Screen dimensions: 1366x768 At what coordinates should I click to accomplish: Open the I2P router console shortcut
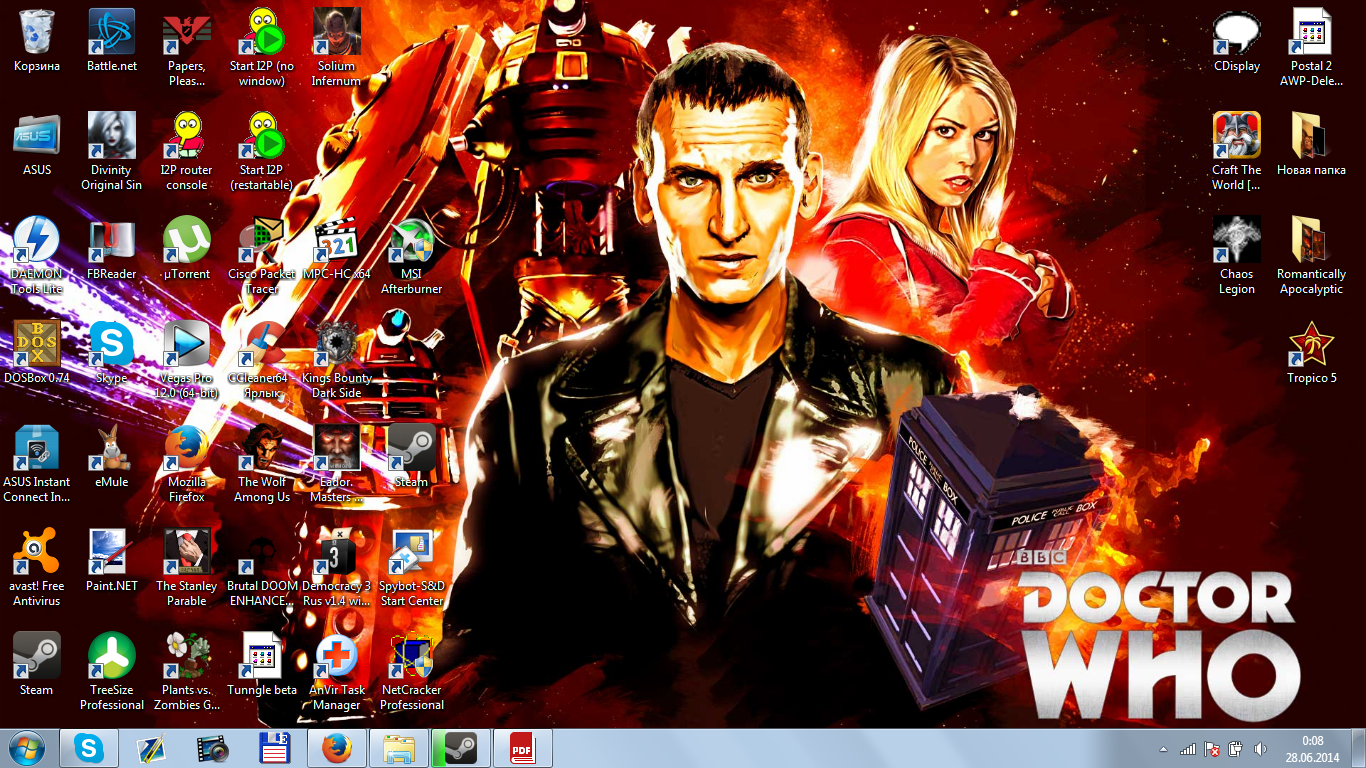[187, 152]
